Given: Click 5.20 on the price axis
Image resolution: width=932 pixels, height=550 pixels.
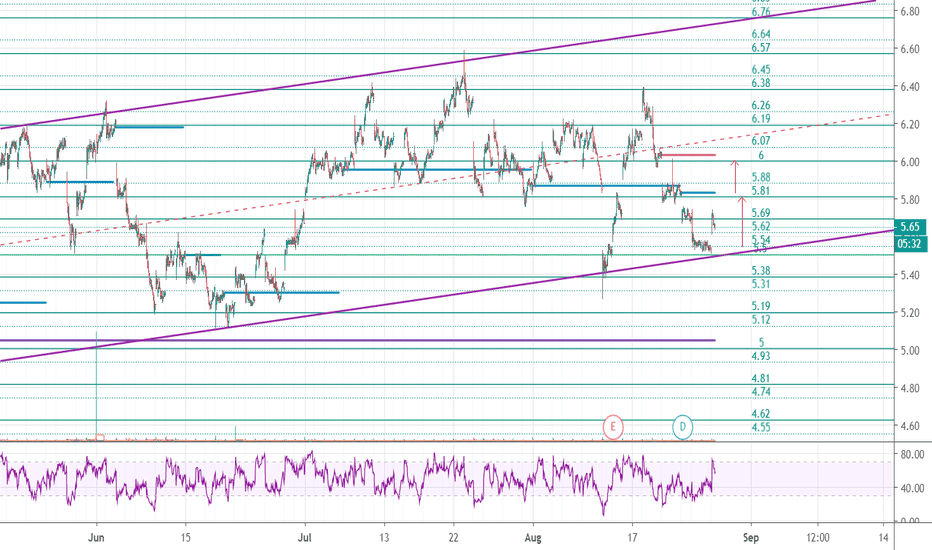Looking at the screenshot, I should tap(910, 313).
